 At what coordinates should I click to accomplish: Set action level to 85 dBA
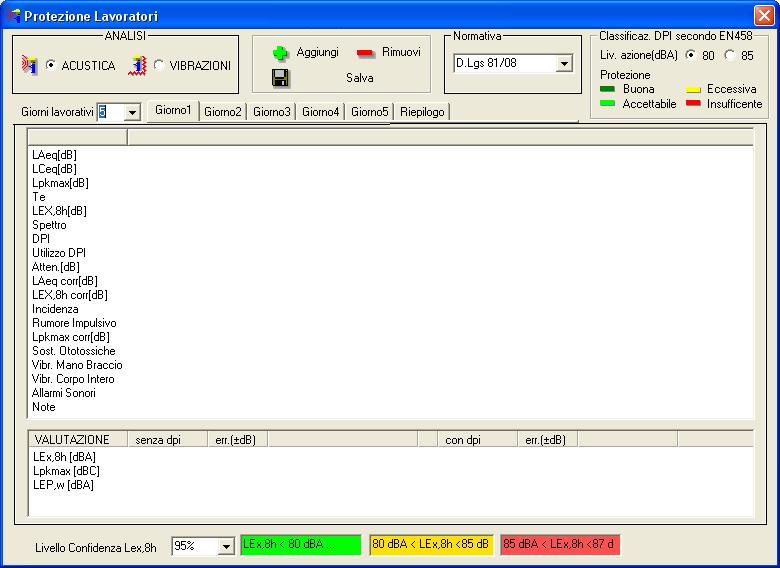(729, 55)
